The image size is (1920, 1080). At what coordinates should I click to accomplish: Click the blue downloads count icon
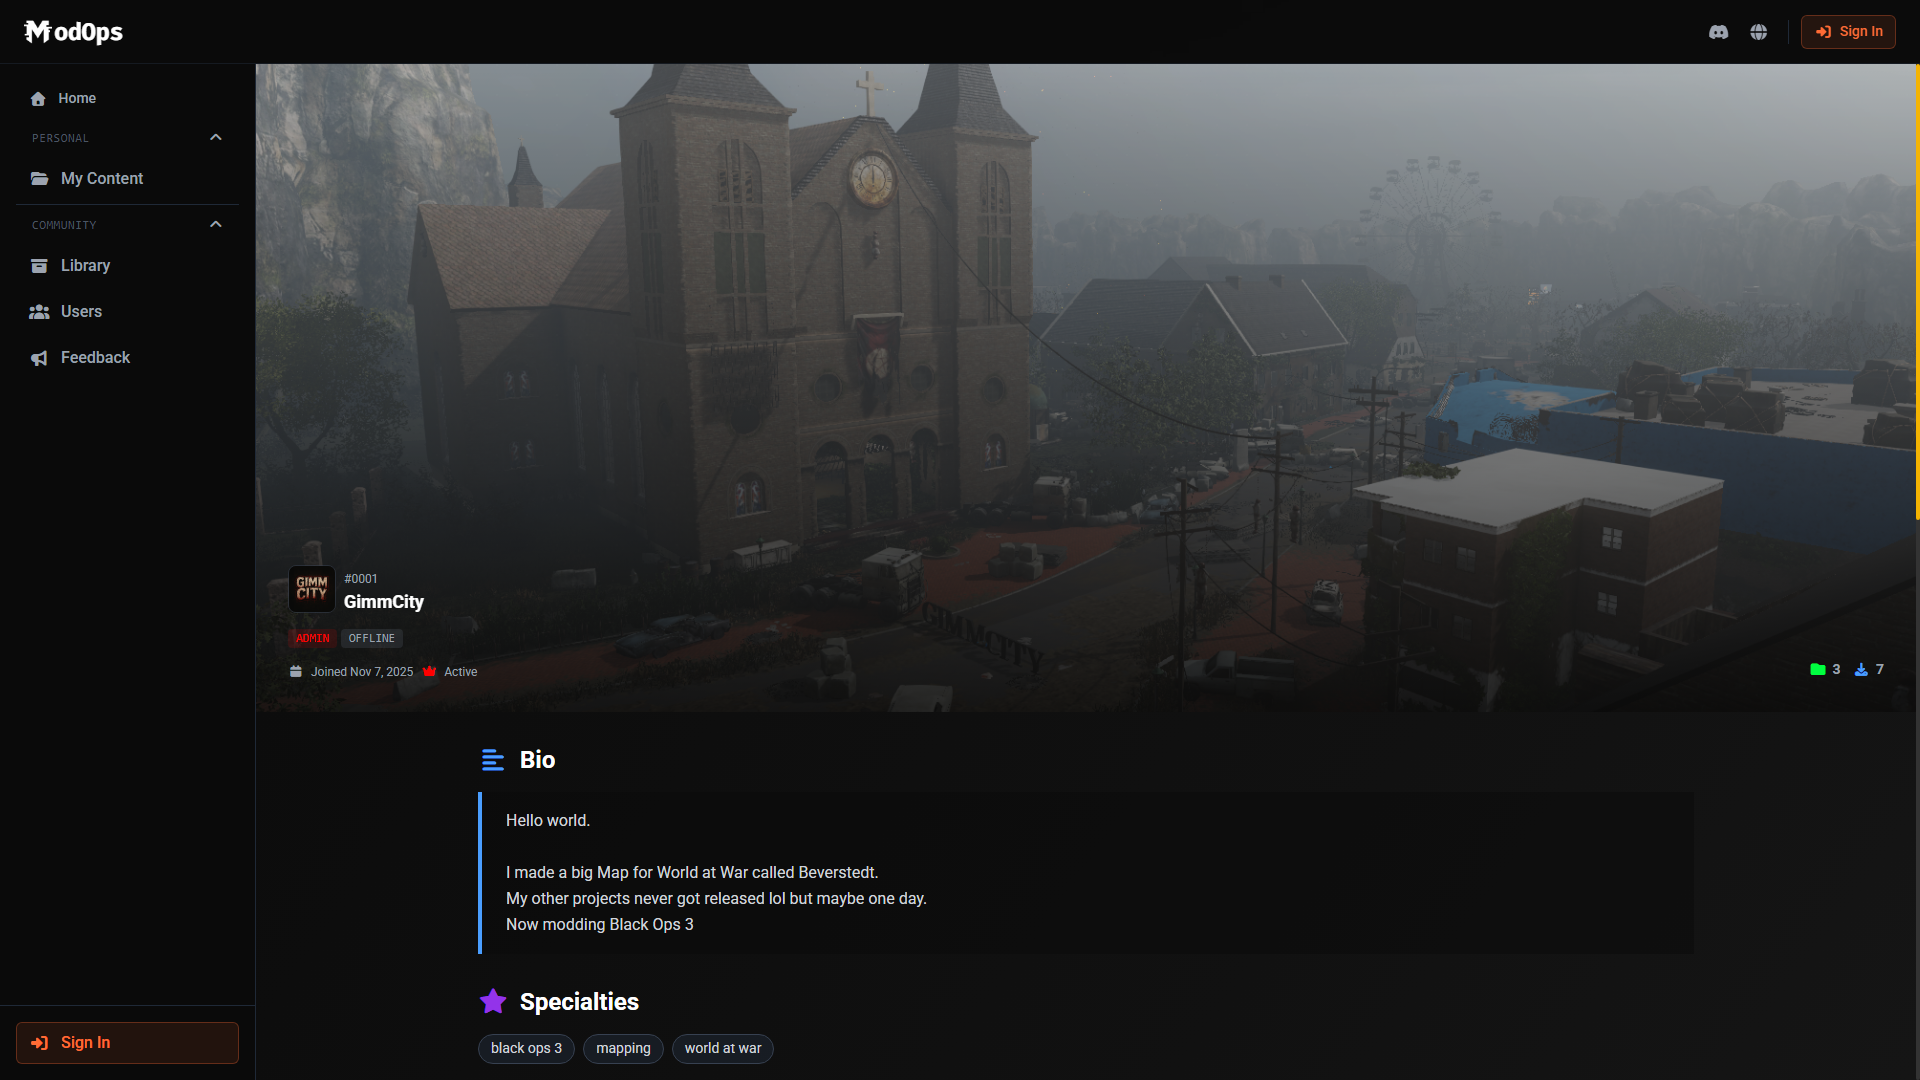[1861, 670]
